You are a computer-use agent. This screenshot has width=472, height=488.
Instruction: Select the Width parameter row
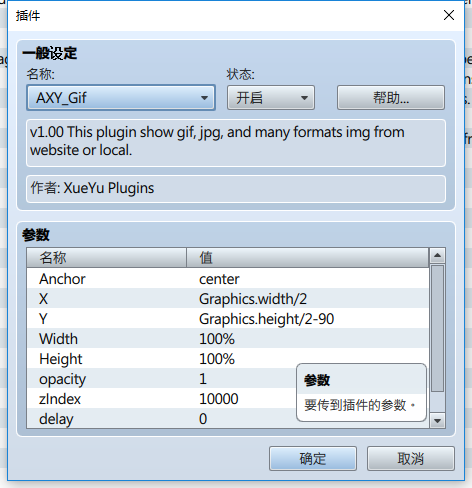point(228,338)
